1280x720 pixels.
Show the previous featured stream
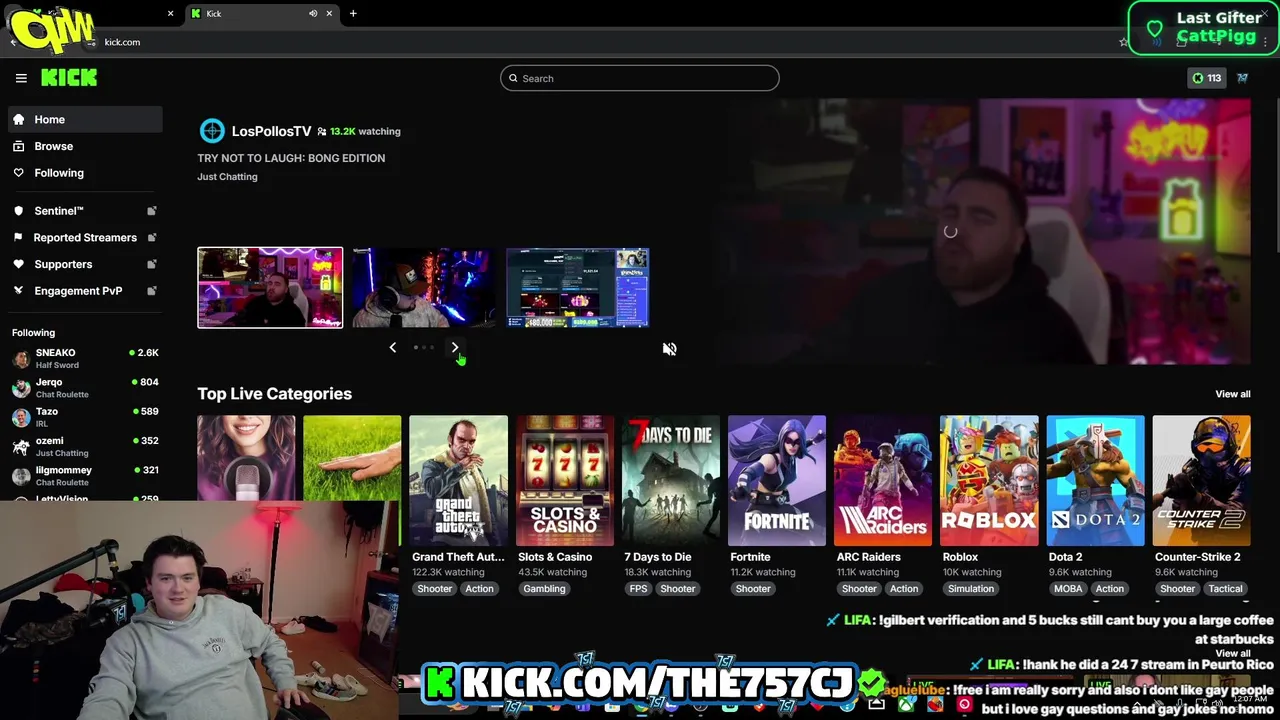(392, 347)
